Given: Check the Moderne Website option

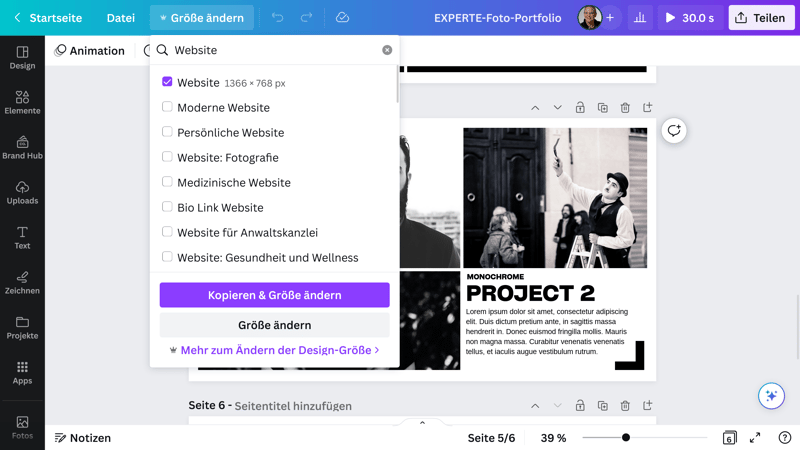Looking at the screenshot, I should click(x=167, y=107).
